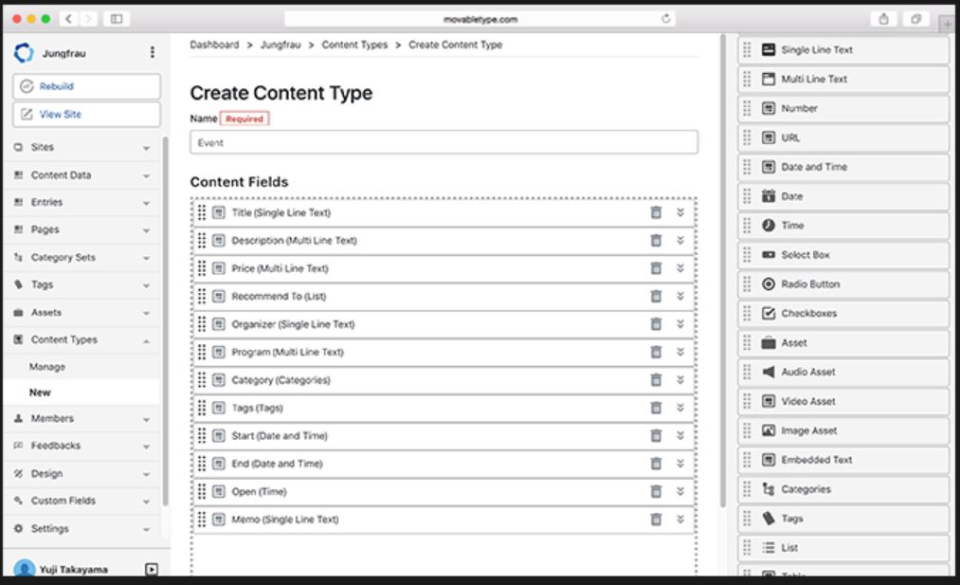Choose the Date field type with calendar icon
Screen dimensions: 960x585
[845, 196]
